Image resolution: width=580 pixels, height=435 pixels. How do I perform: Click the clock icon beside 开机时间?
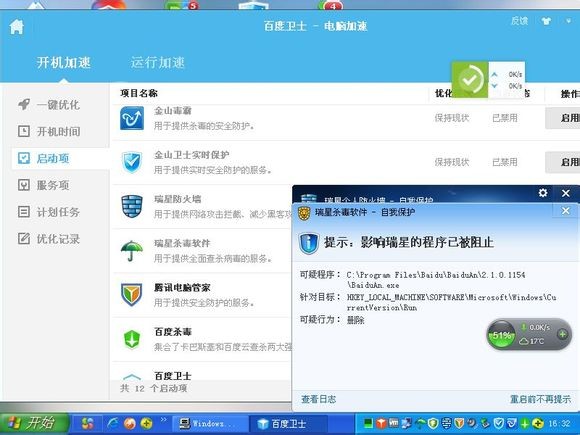[24, 131]
